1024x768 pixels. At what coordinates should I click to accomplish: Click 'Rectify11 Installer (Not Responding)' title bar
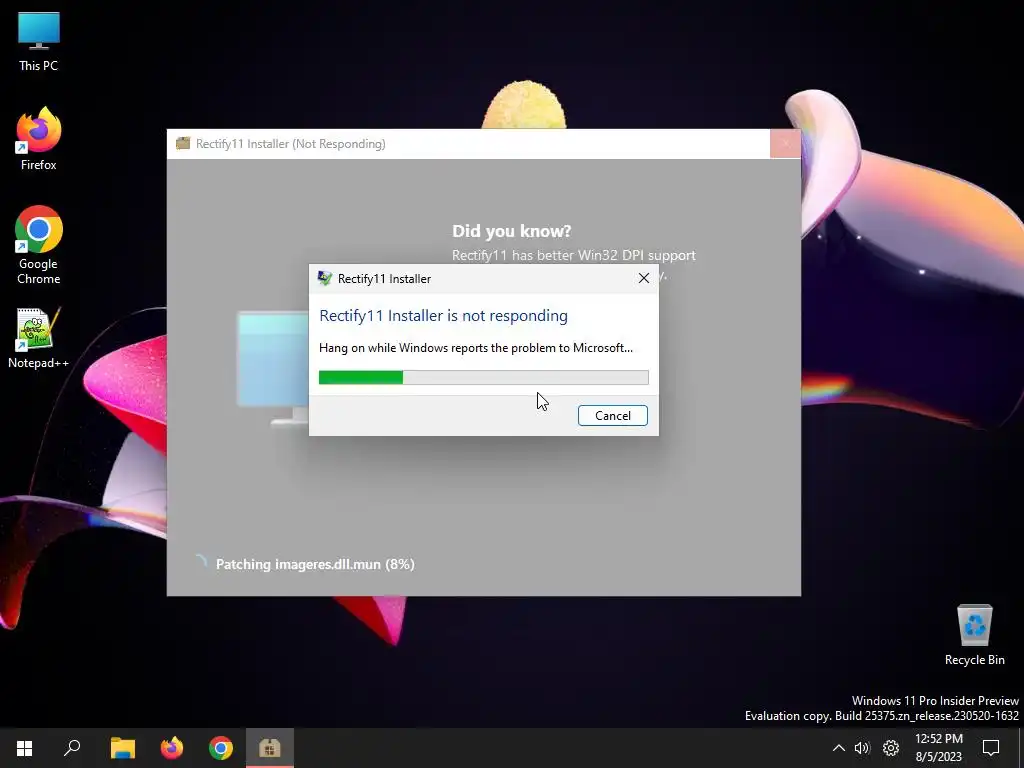click(x=468, y=143)
